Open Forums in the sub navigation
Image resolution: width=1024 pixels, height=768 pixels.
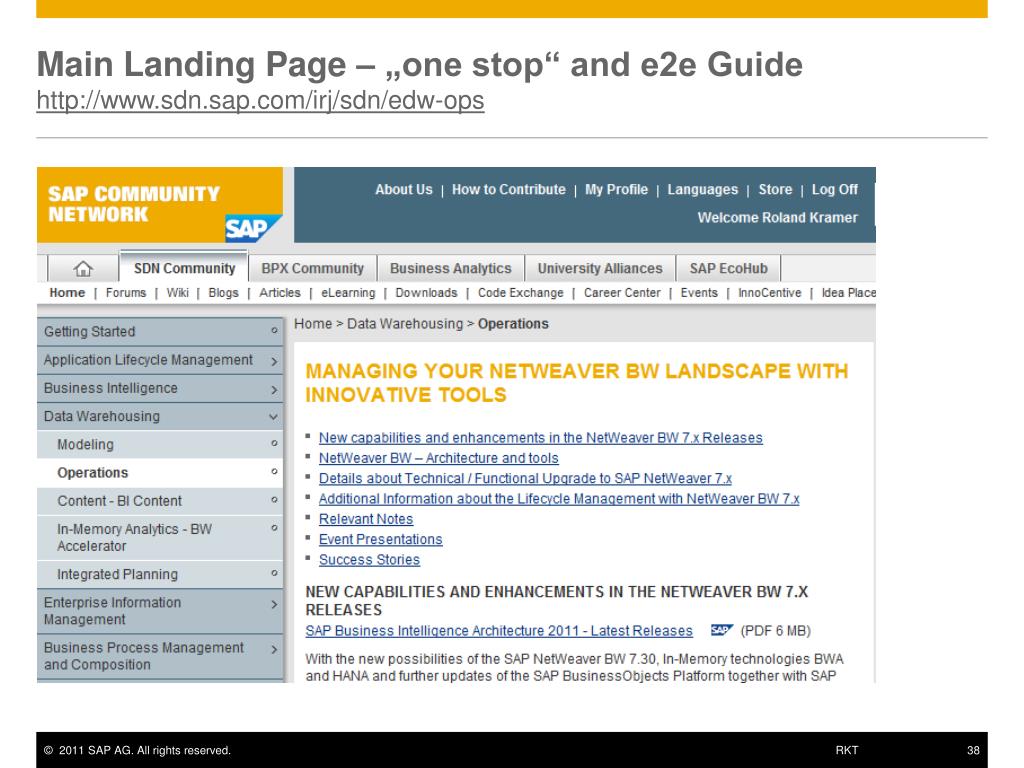click(126, 293)
